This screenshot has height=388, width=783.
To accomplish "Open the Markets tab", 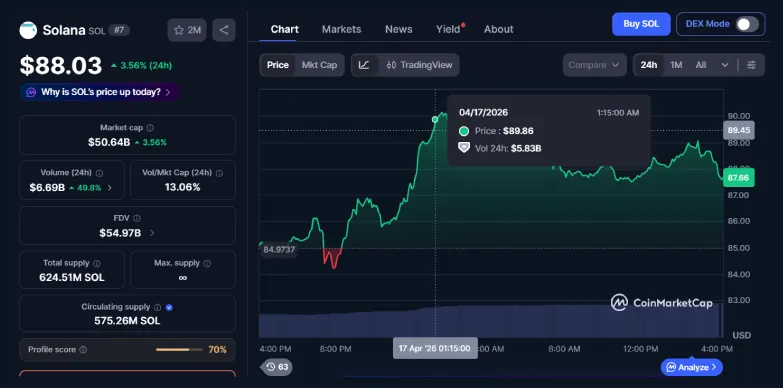I will click(341, 29).
